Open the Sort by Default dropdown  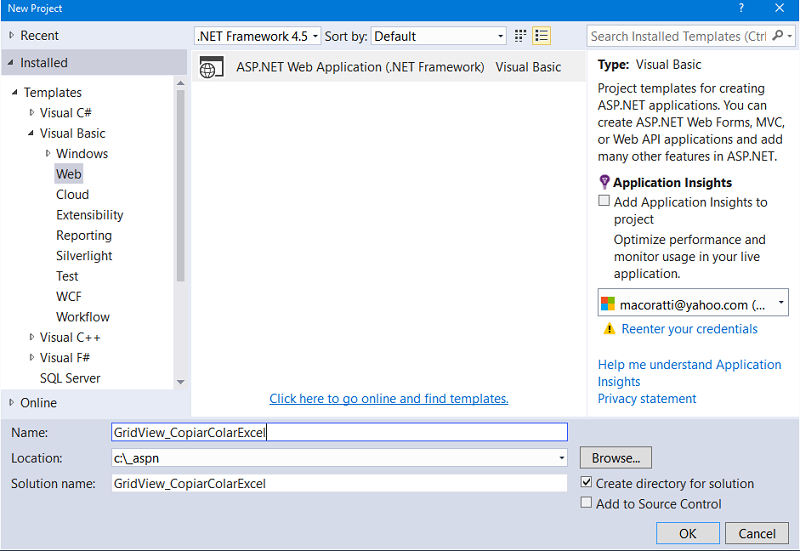[438, 36]
